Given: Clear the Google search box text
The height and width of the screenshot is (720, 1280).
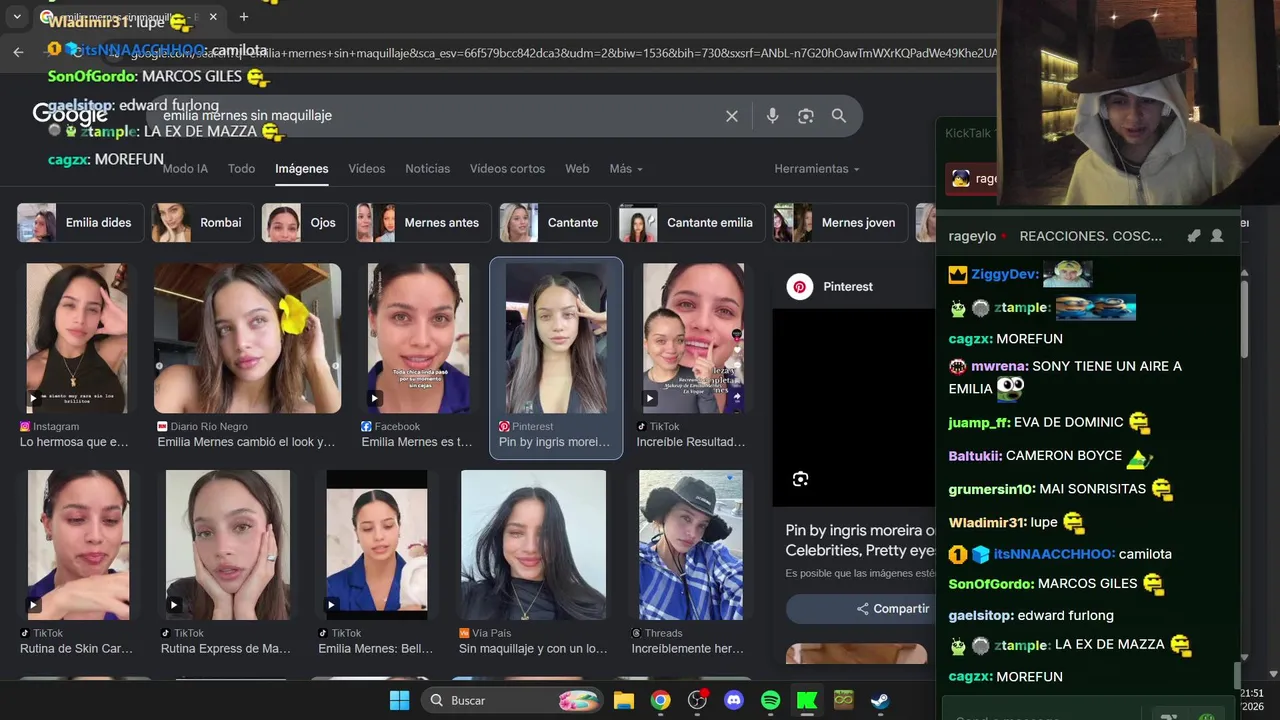Looking at the screenshot, I should pos(732,116).
